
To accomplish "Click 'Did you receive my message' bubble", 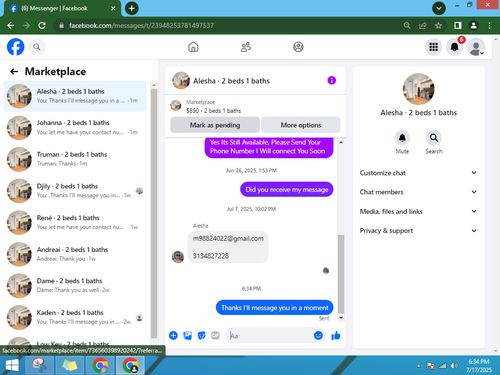I will [x=287, y=189].
